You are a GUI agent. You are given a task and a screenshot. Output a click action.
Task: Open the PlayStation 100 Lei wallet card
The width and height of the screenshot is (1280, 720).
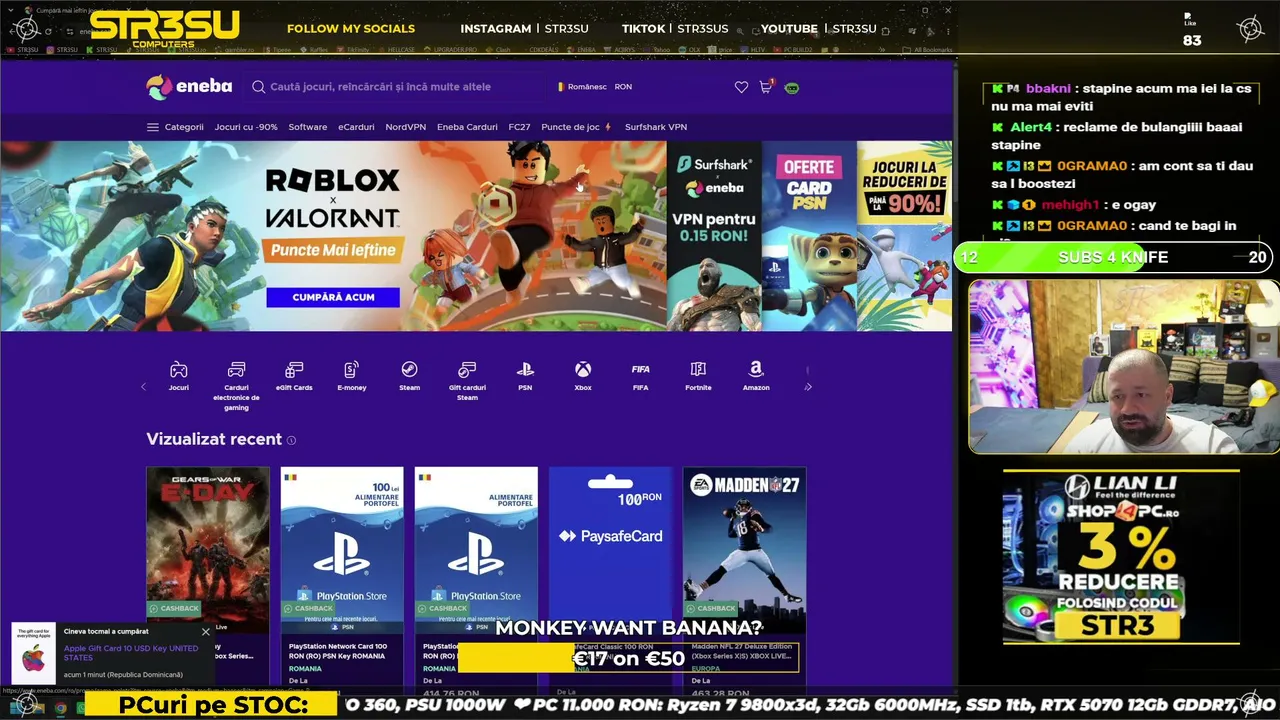[342, 578]
